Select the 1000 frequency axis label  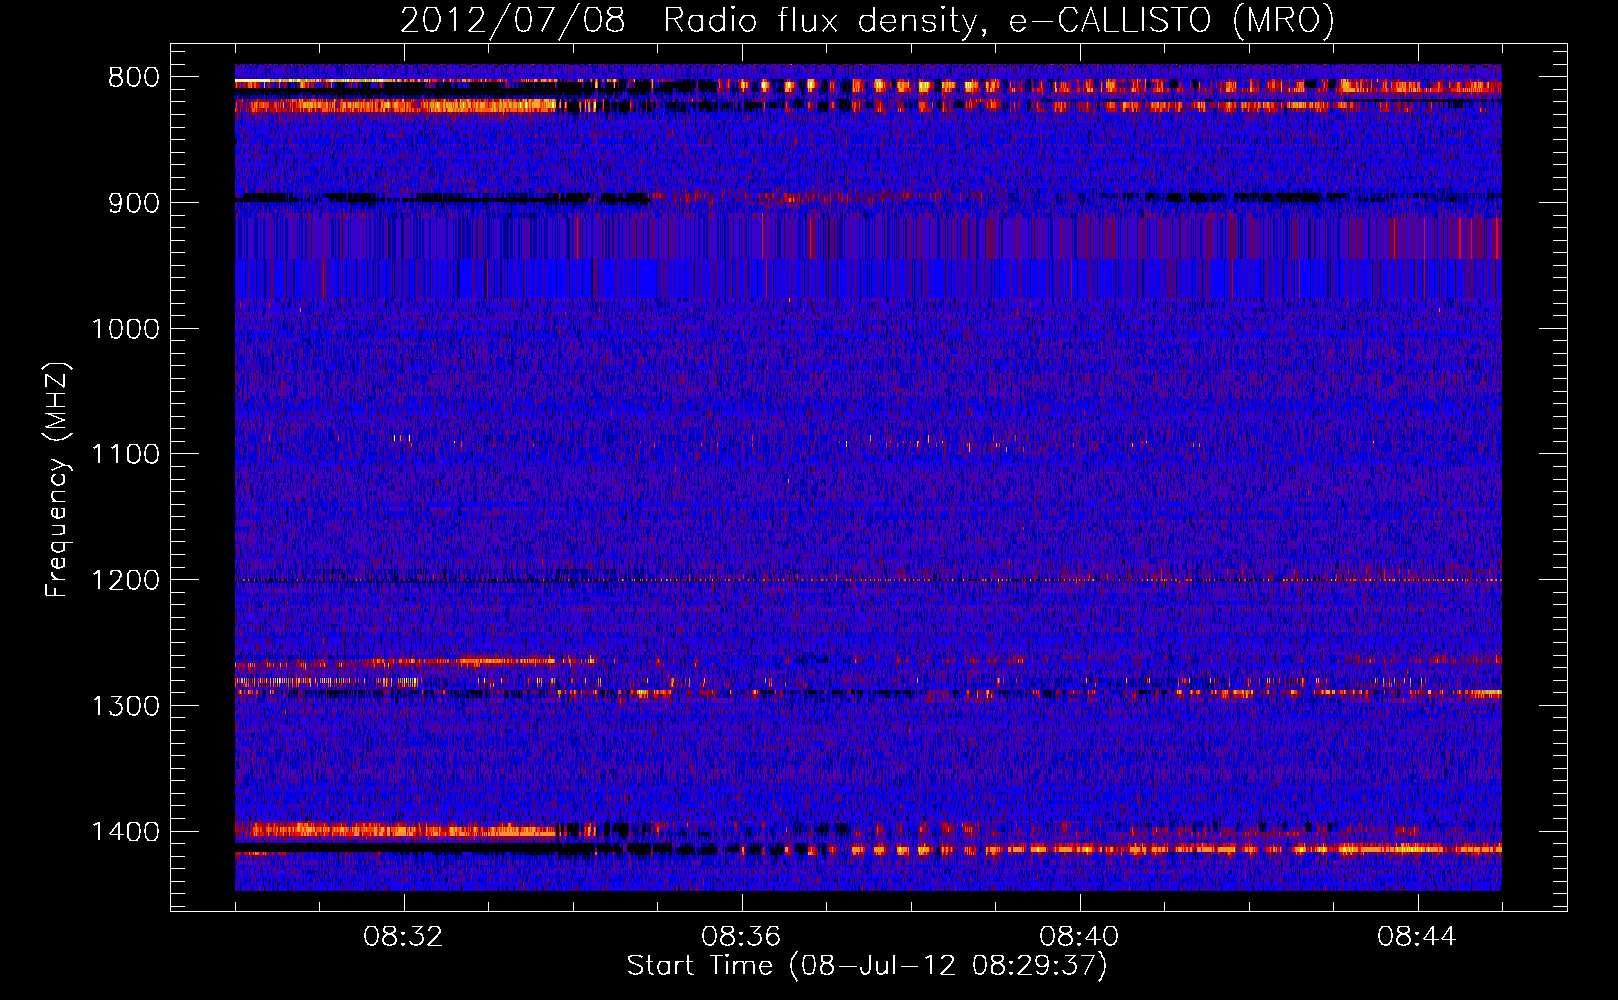point(125,329)
